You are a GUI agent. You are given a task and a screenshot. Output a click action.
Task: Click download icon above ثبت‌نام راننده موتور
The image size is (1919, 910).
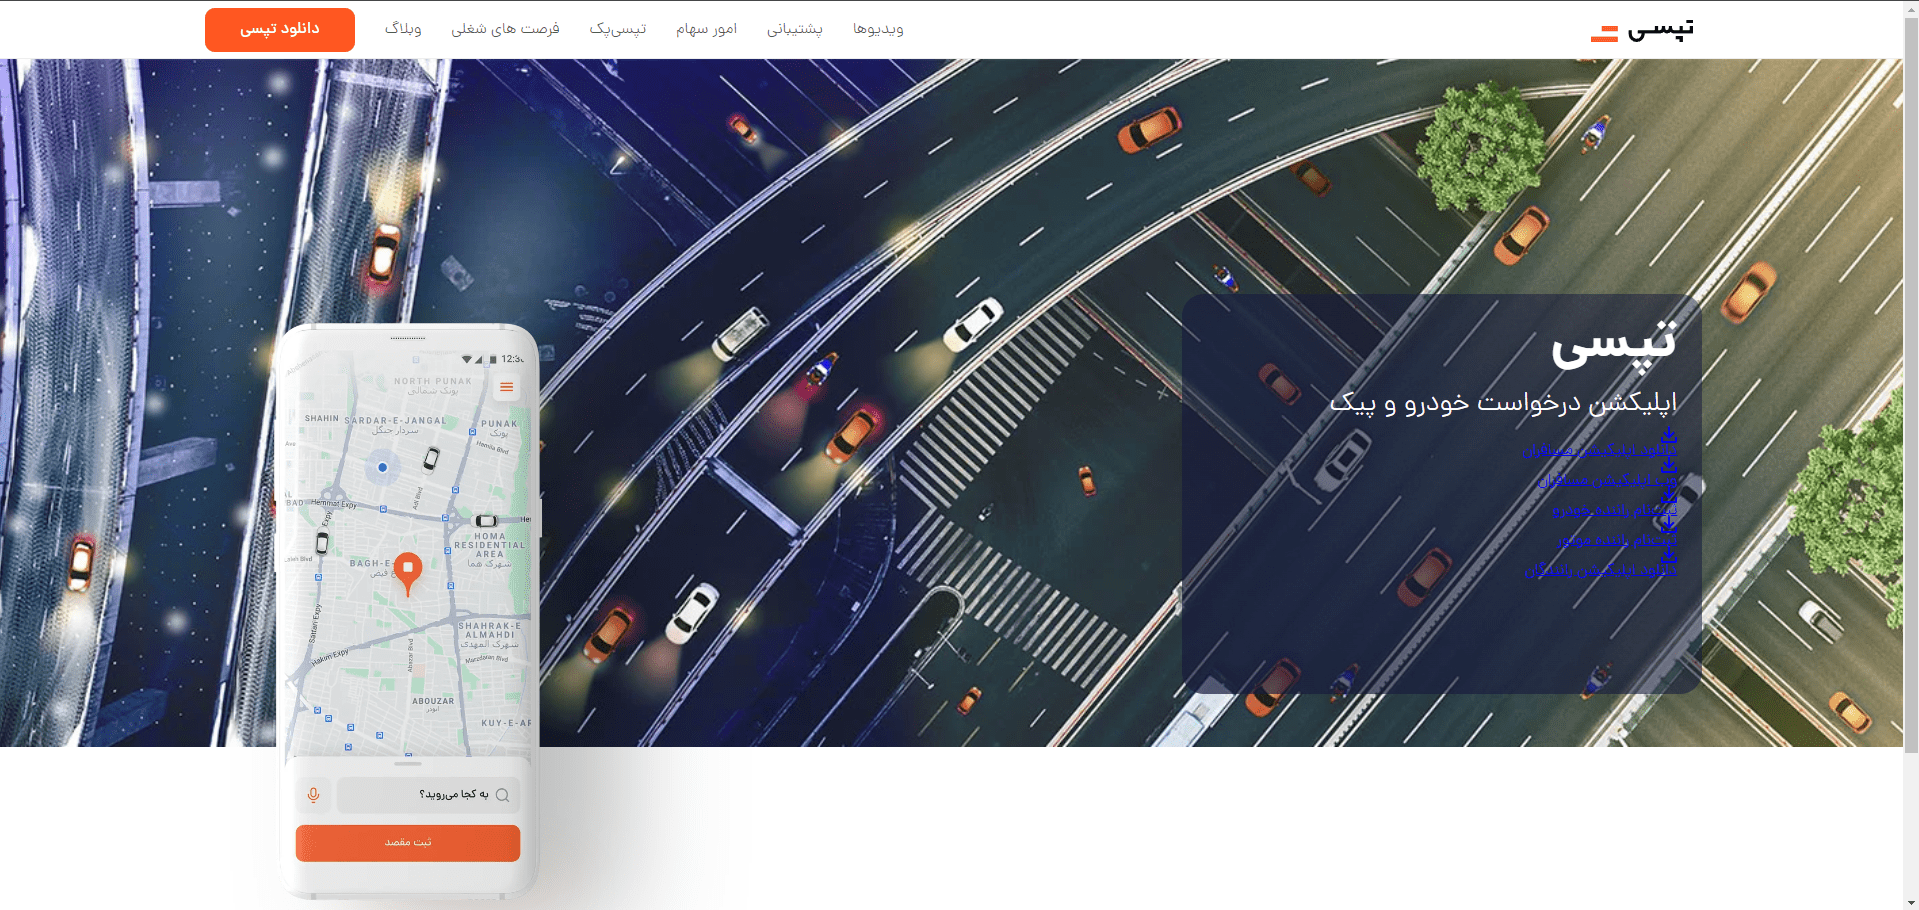coord(1669,525)
